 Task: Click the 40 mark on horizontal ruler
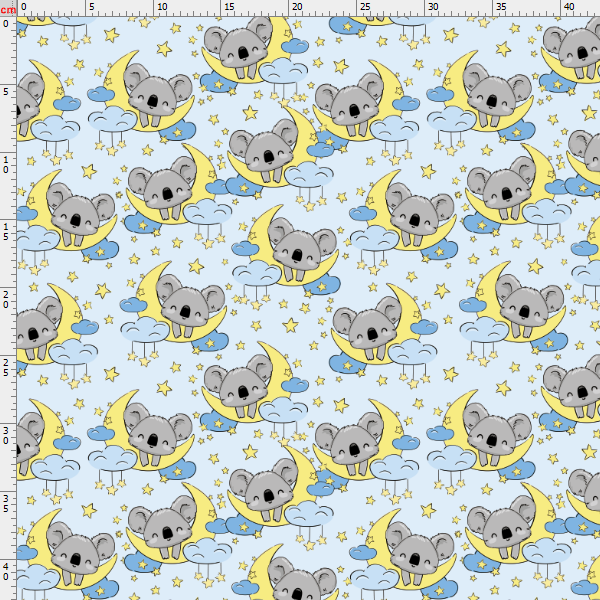coord(569,7)
